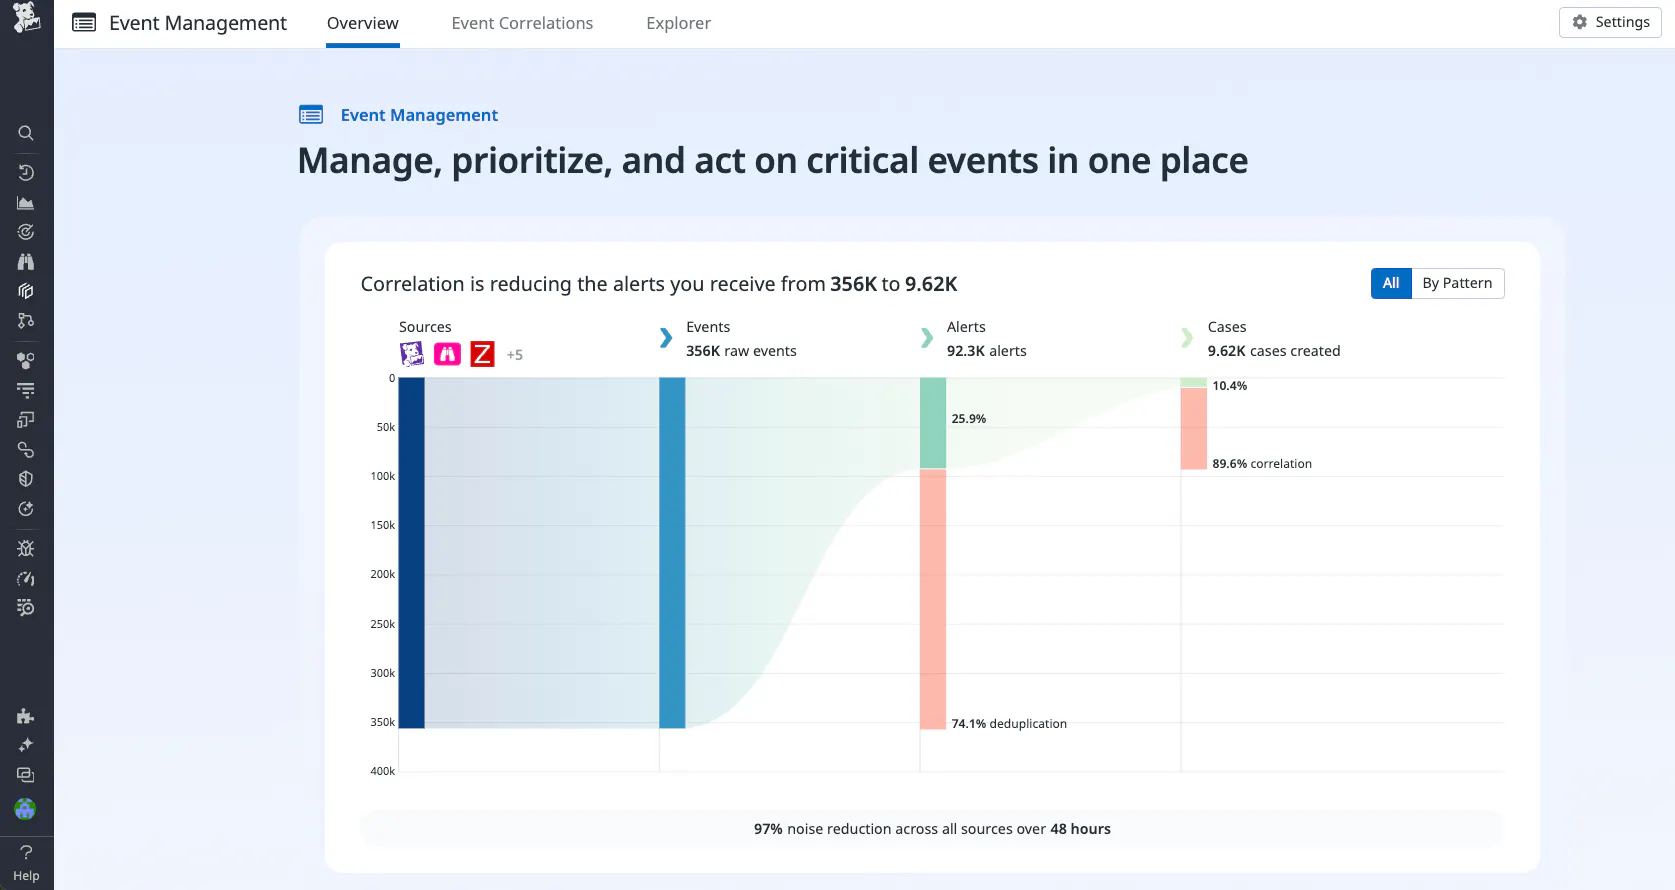Switch to By Pattern view

tap(1457, 283)
